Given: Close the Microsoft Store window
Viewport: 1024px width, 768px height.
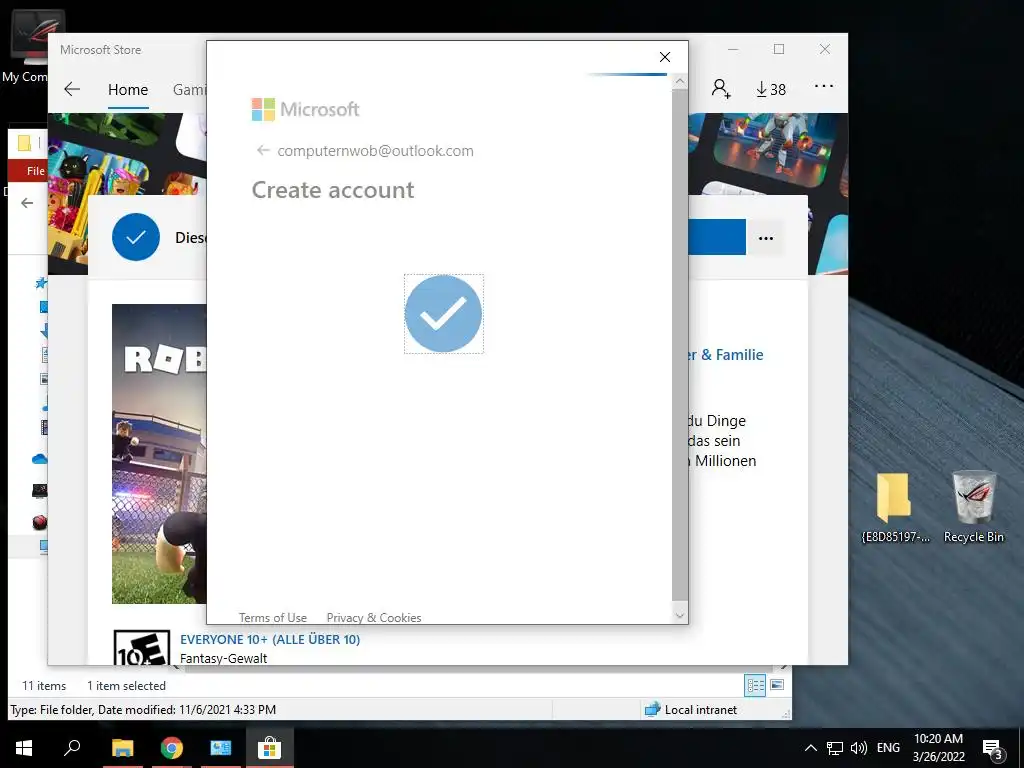Looking at the screenshot, I should [x=825, y=50].
